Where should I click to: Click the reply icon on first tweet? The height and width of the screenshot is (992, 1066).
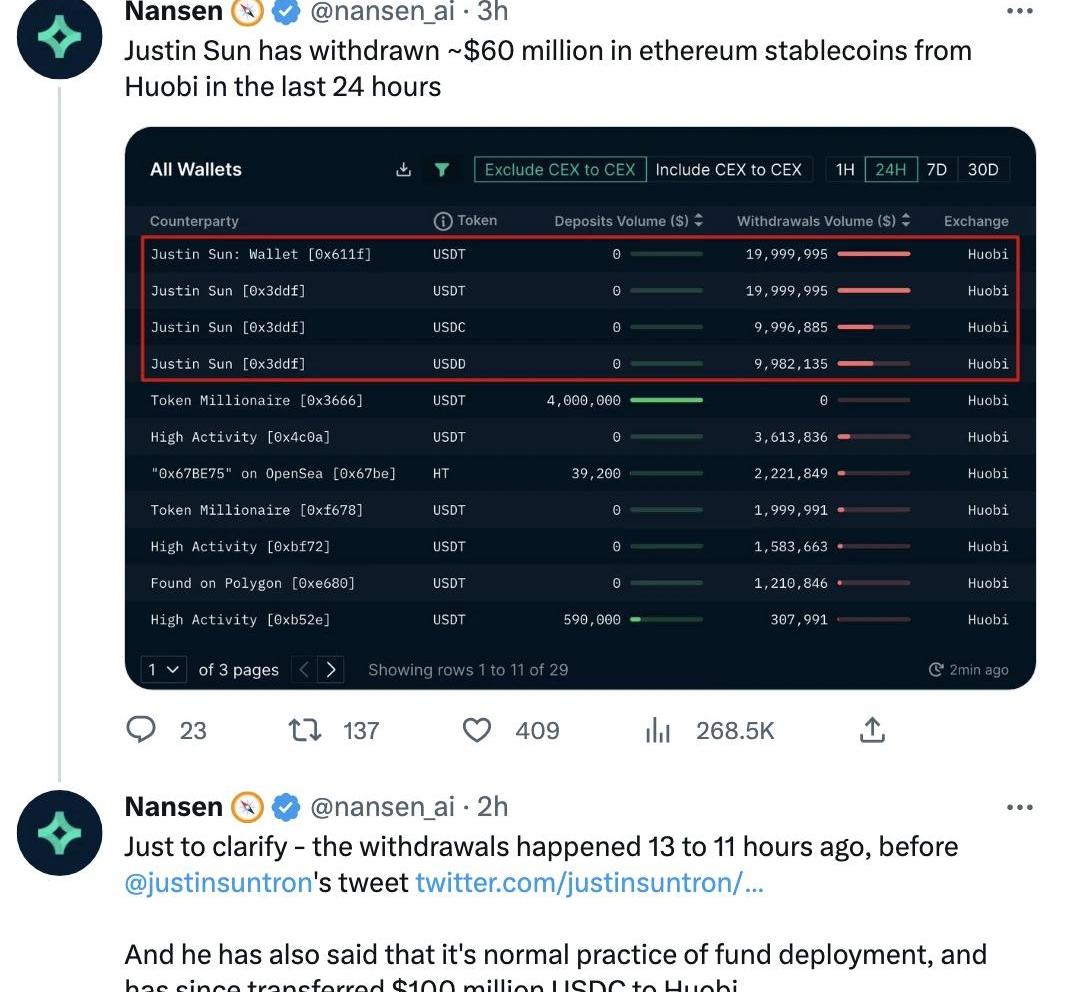[x=141, y=730]
